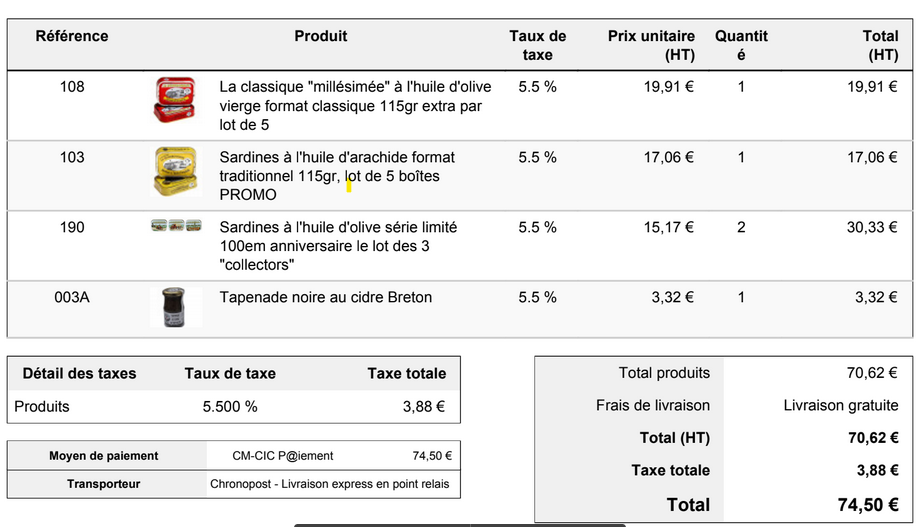Click the Taux de taxe column header
The width and height of the screenshot is (920, 527).
pyautogui.click(x=537, y=45)
